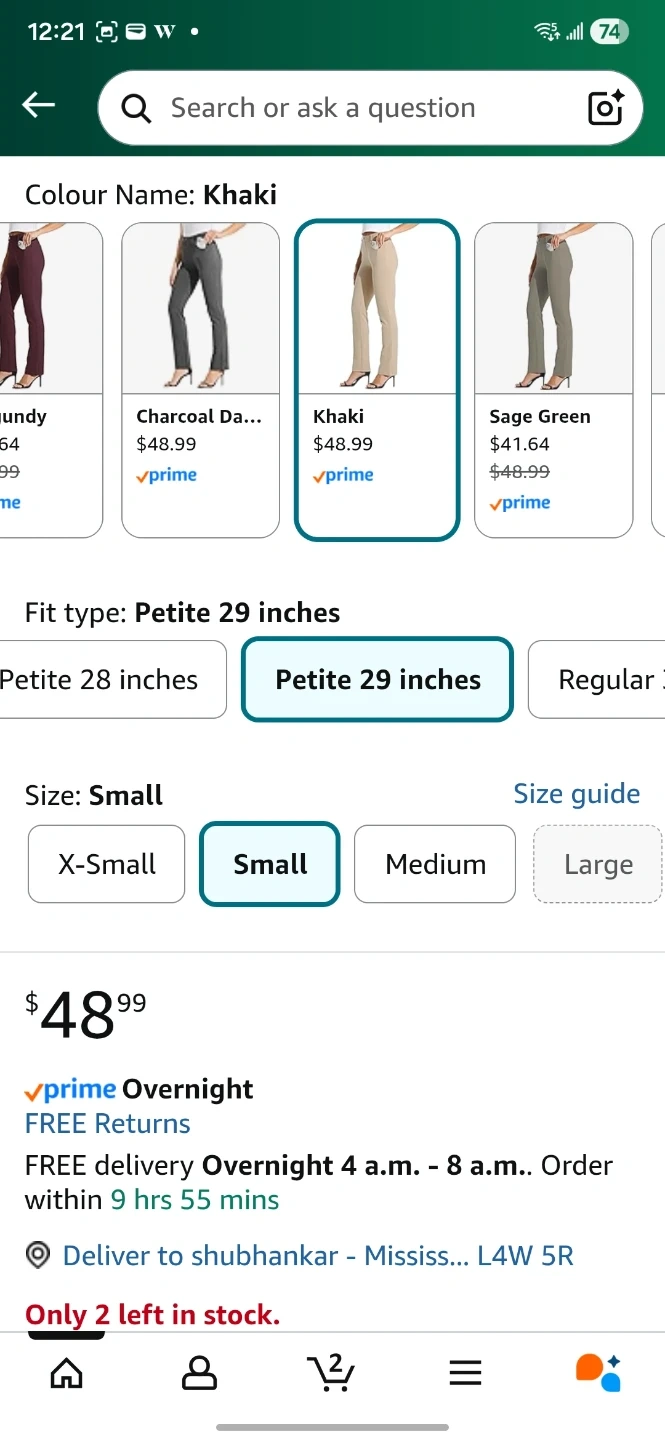Pick the Charcoal colour swatch

pyautogui.click(x=200, y=380)
